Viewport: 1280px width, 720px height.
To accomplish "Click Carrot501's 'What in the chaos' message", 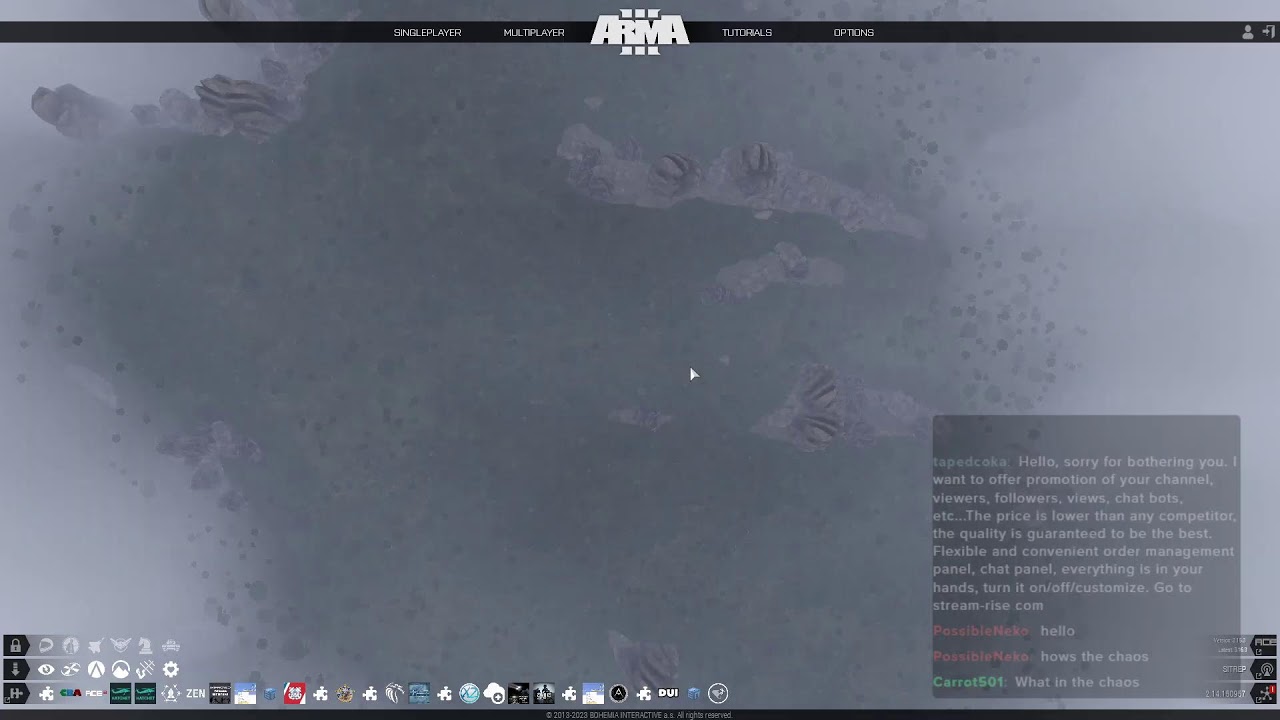I will tap(1036, 682).
